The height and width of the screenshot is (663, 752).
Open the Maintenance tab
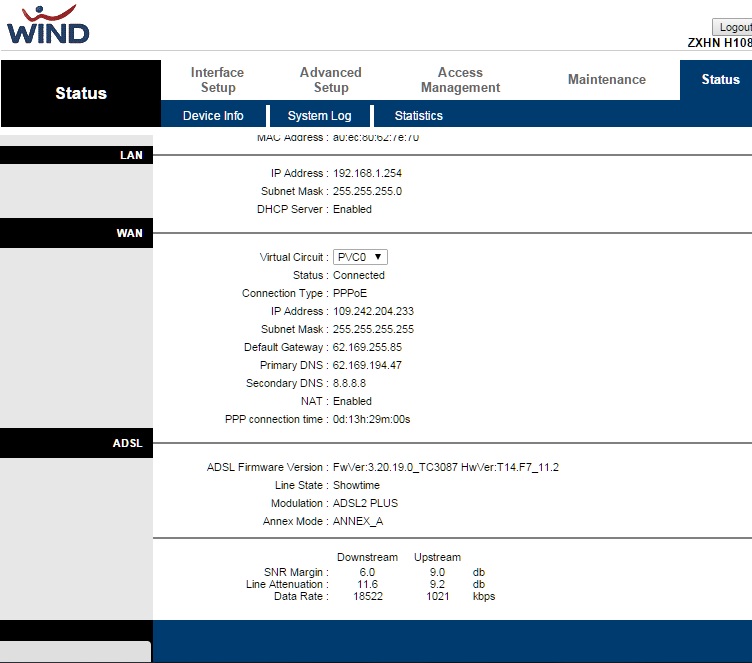607,79
